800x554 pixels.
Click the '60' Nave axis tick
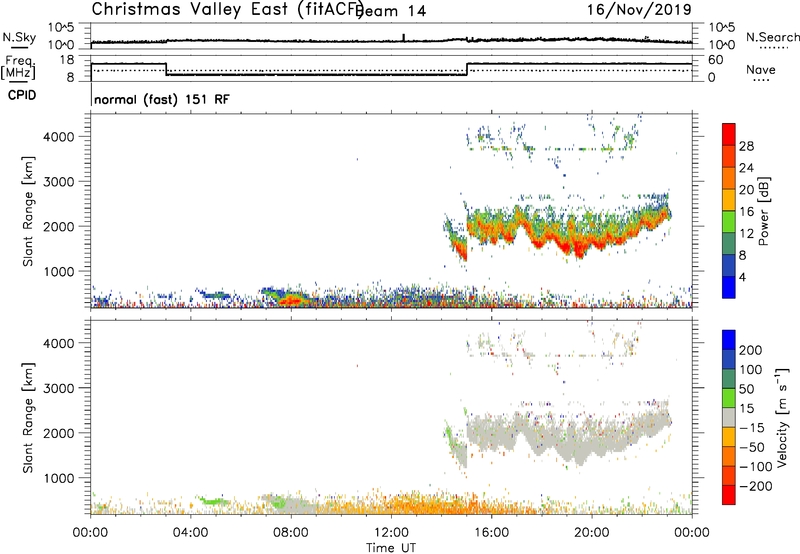tap(716, 60)
